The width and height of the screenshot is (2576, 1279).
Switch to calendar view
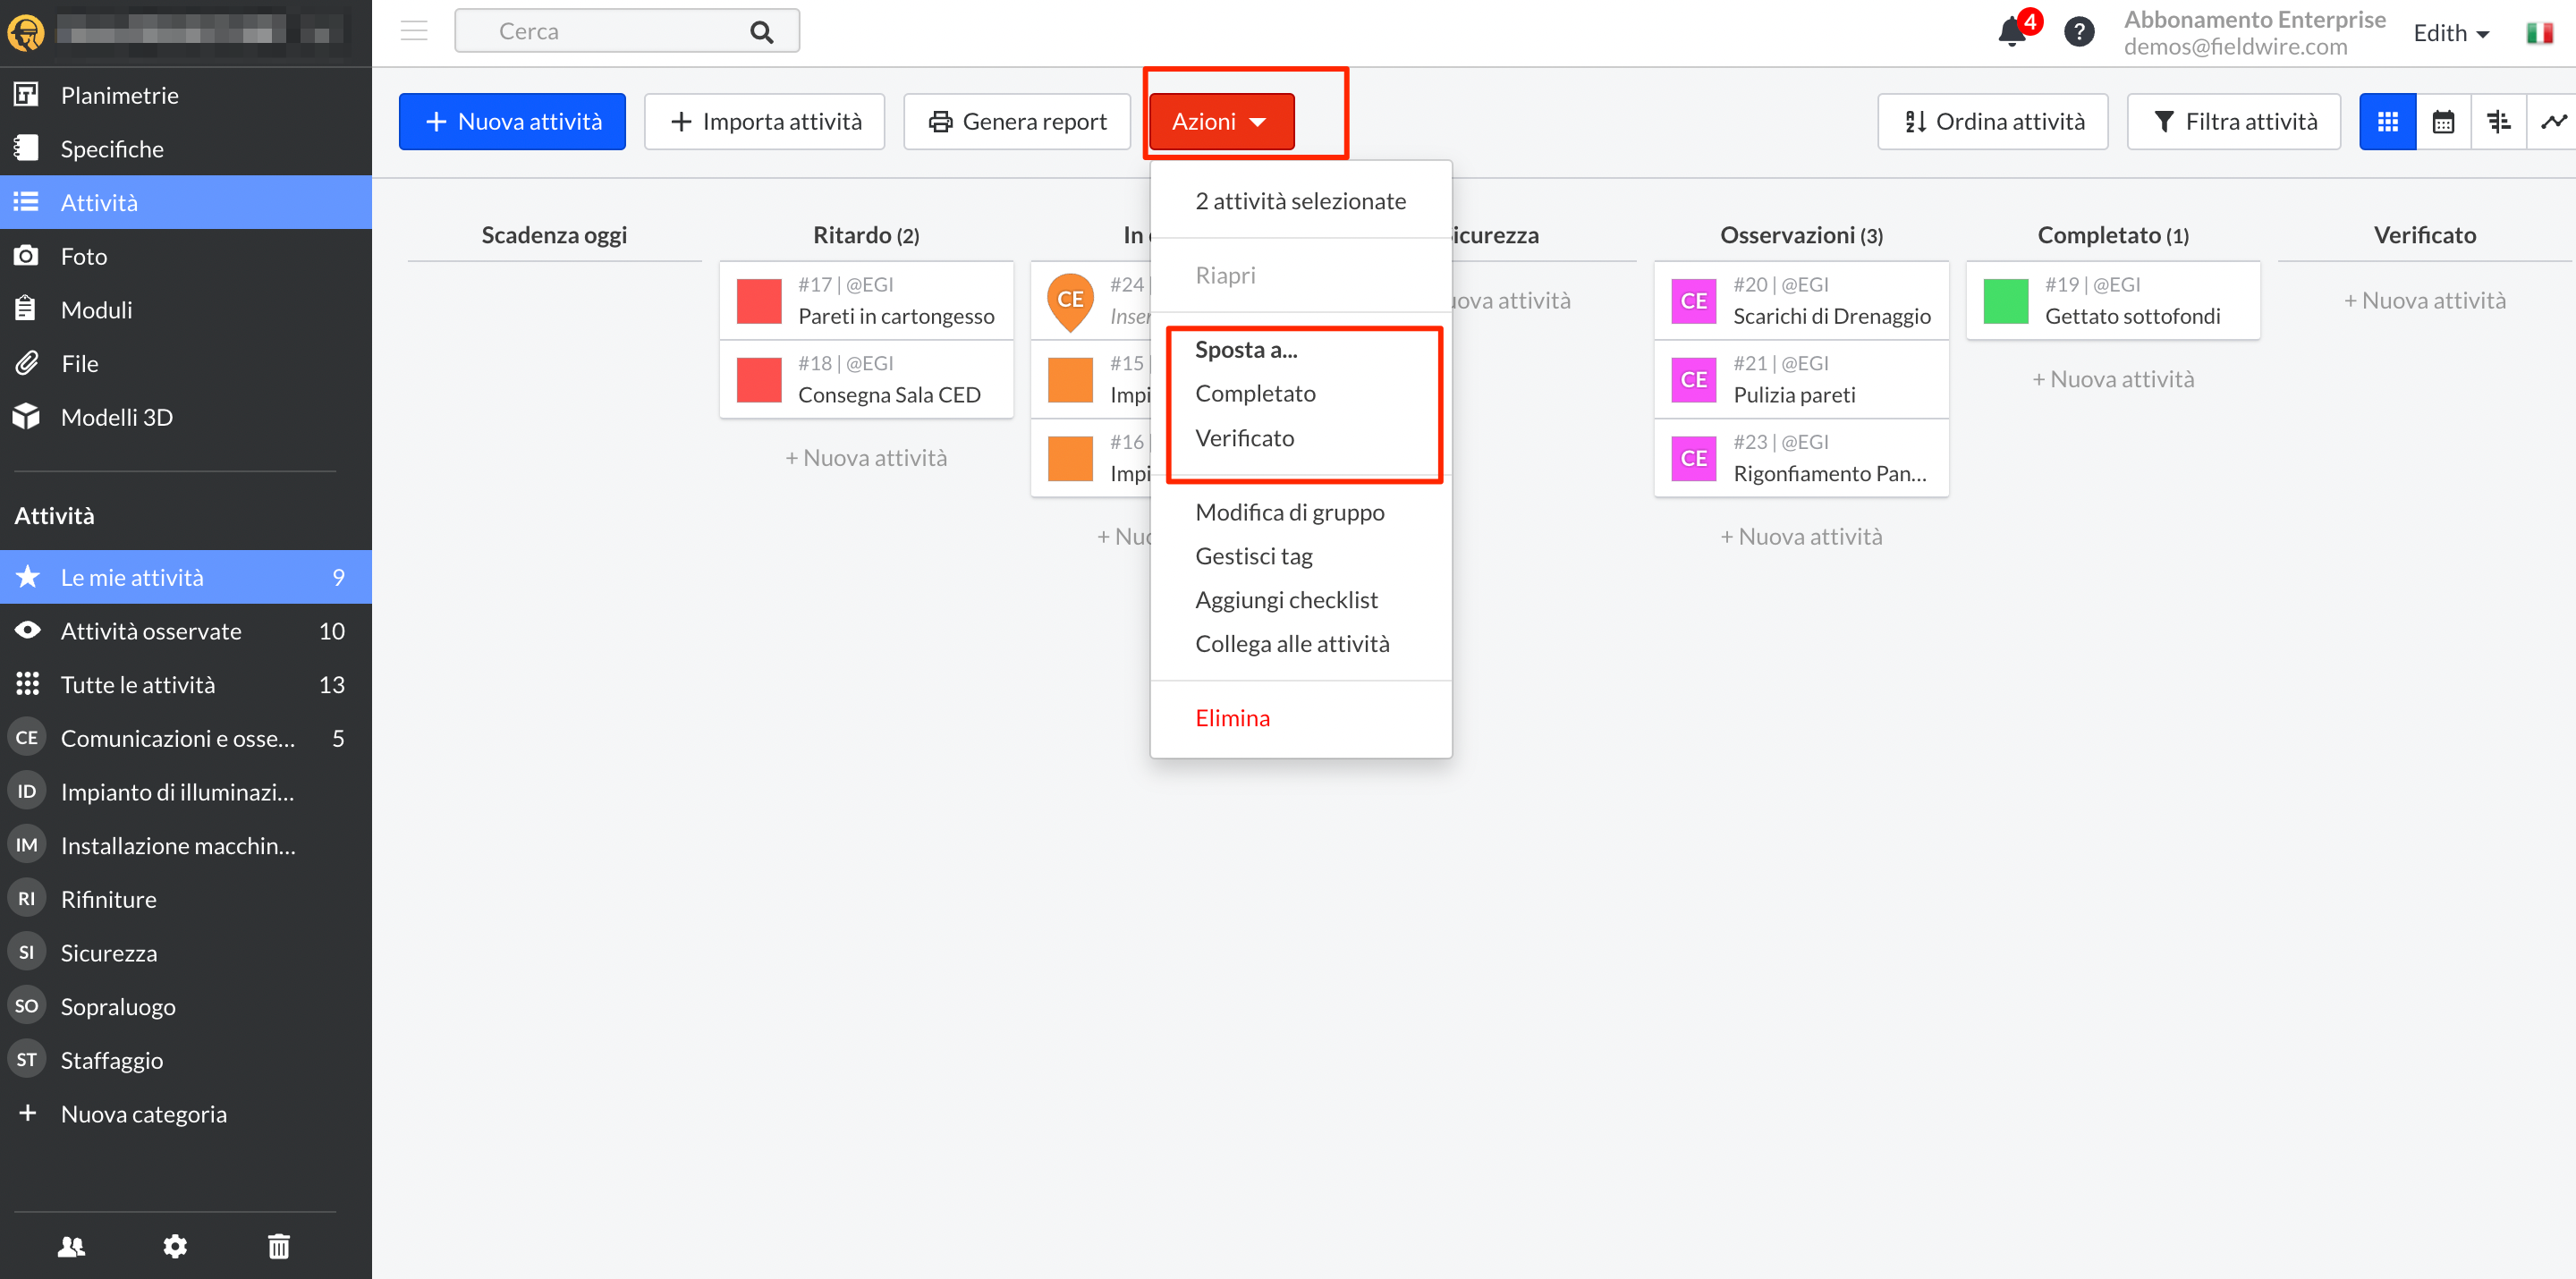click(2443, 122)
